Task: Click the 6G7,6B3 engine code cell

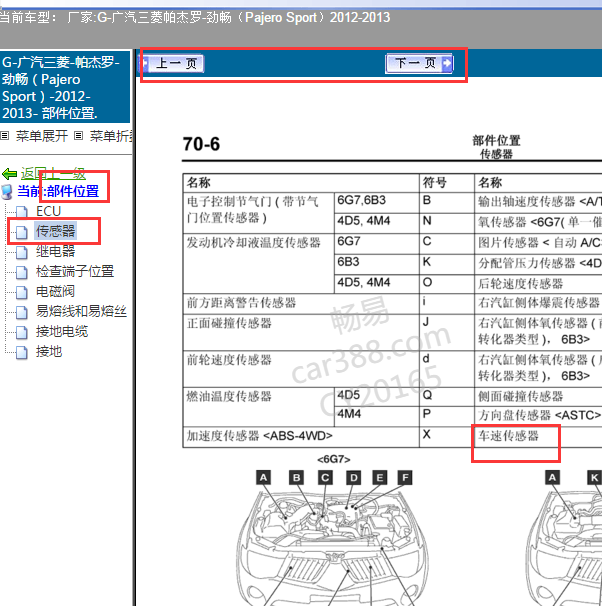Action: point(376,203)
